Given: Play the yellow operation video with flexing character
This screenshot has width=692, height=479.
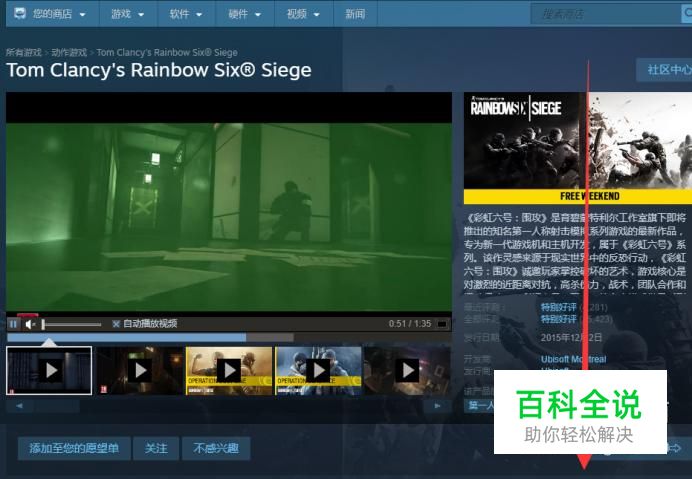Looking at the screenshot, I should tap(229, 370).
